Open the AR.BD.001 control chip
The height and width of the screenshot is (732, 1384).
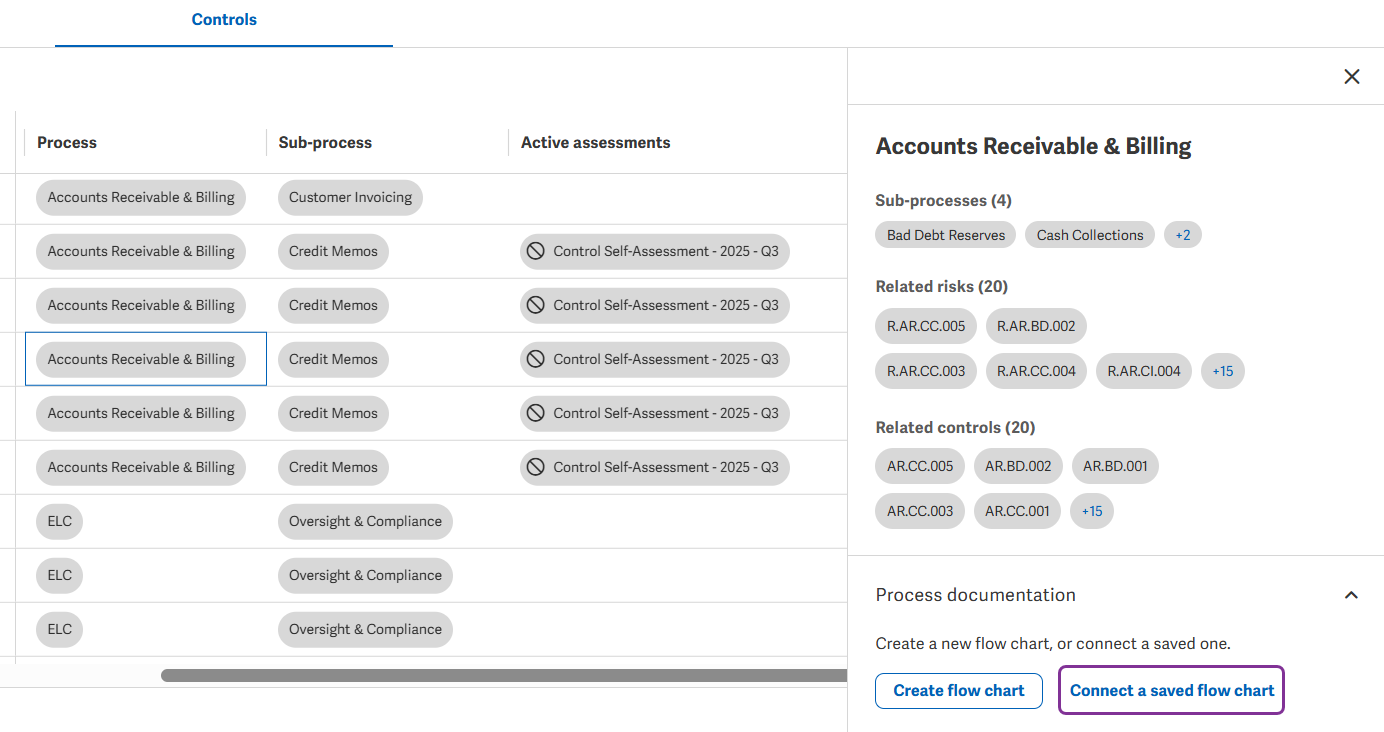(x=1115, y=466)
